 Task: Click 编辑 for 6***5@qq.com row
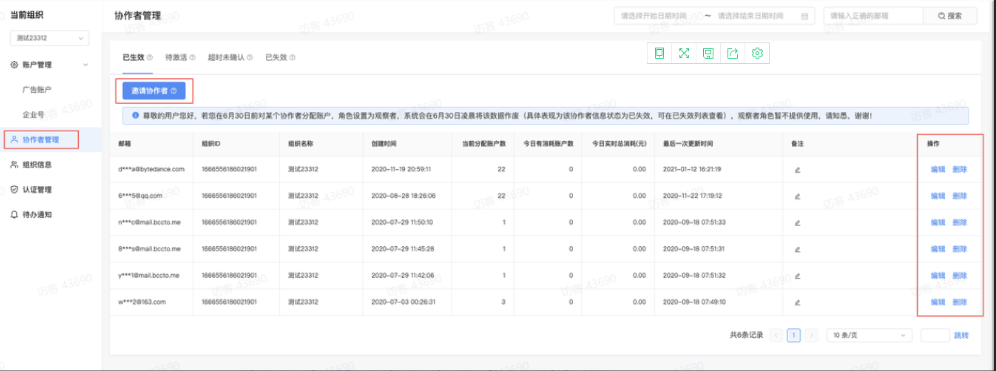coord(938,196)
